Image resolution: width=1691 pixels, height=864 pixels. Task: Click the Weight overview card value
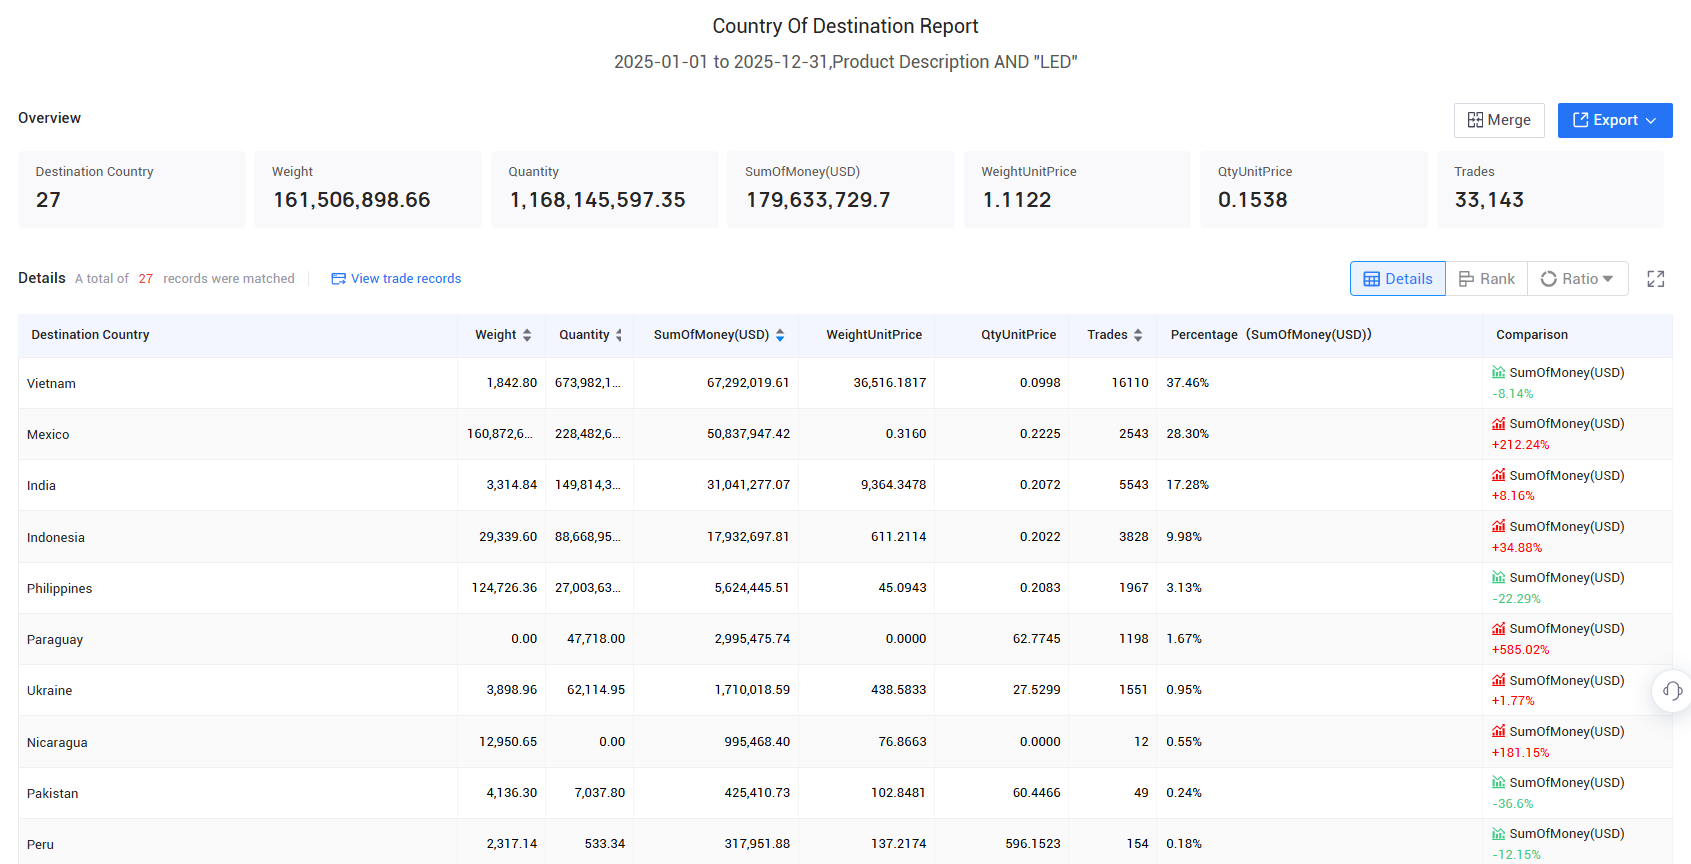(352, 200)
